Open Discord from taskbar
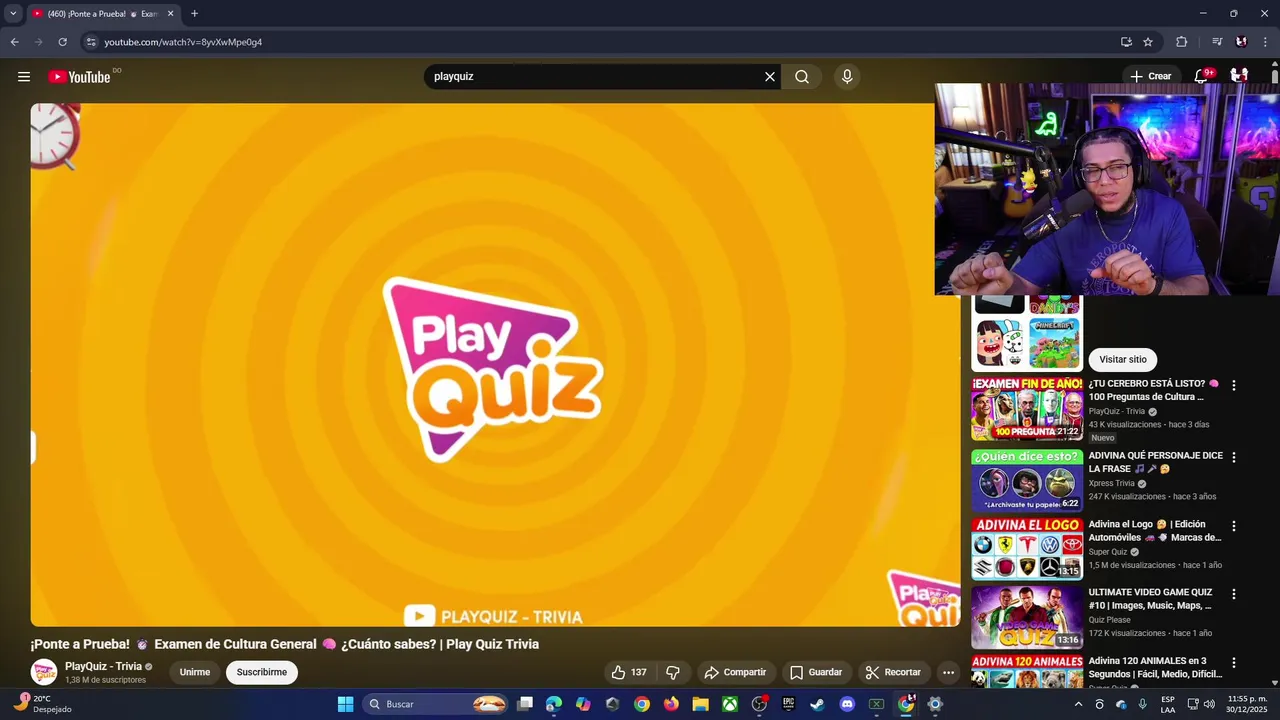 [x=847, y=704]
